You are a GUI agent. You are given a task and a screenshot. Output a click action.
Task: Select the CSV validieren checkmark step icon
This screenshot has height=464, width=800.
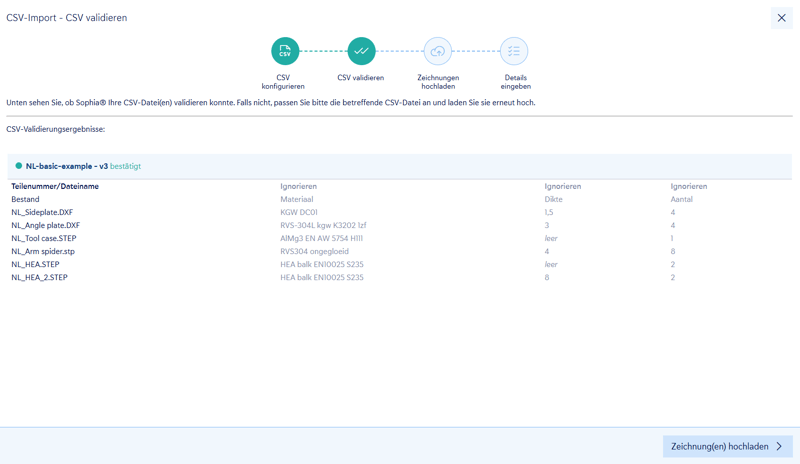point(361,51)
